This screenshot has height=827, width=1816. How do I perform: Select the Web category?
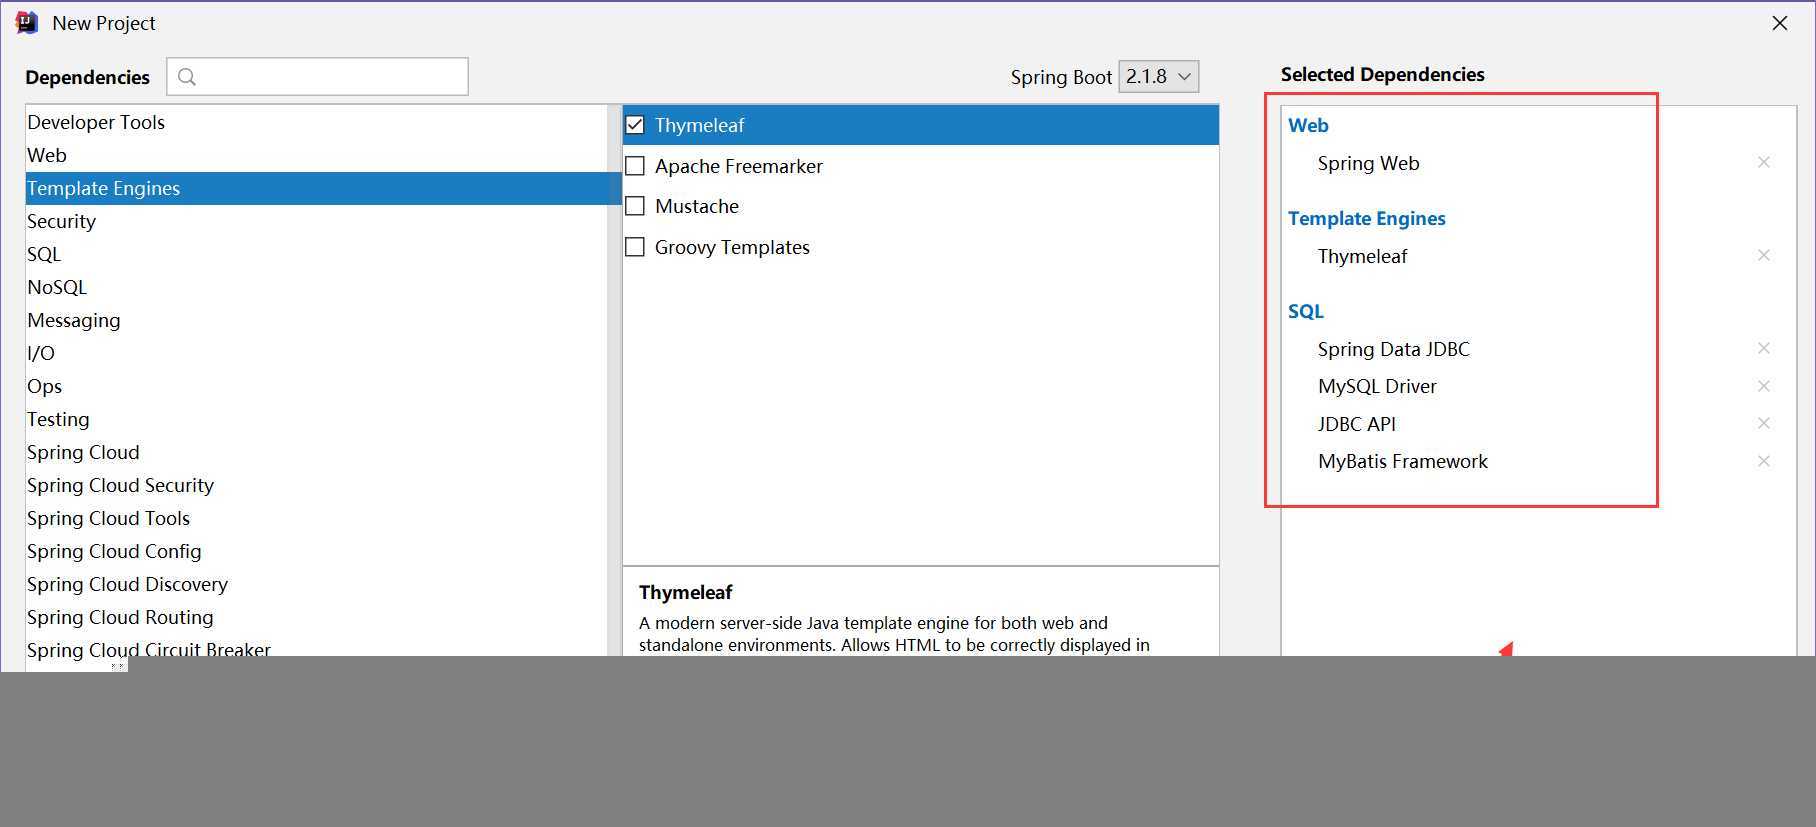[x=316, y=155]
